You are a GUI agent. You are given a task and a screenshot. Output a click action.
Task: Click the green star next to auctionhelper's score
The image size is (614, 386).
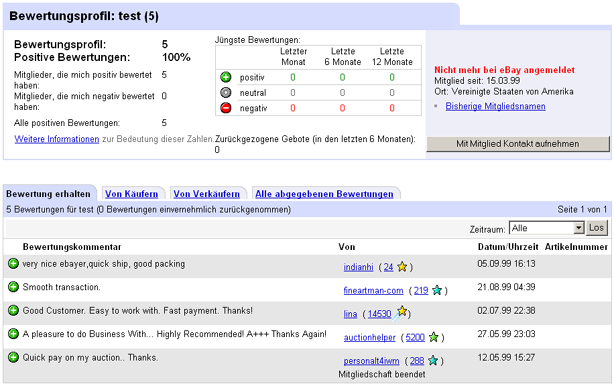pos(433,337)
